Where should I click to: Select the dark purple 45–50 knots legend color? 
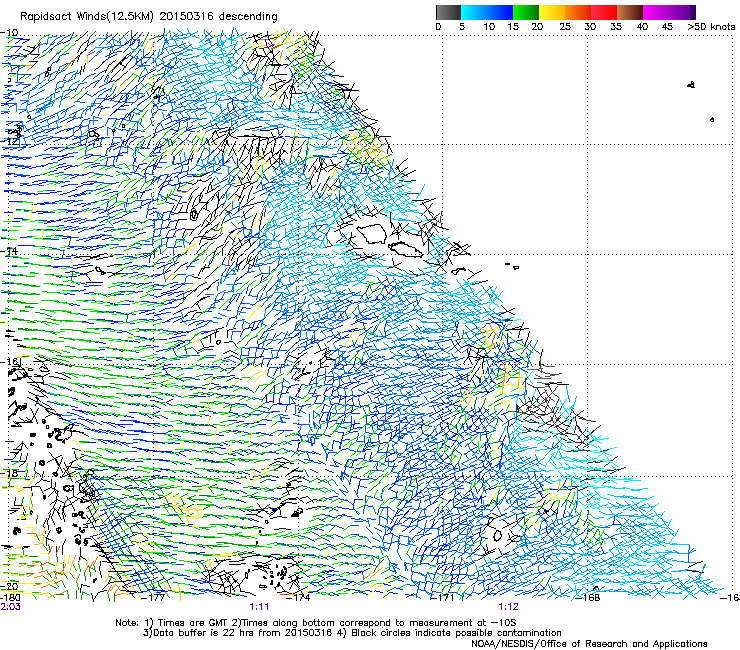pyautogui.click(x=682, y=12)
